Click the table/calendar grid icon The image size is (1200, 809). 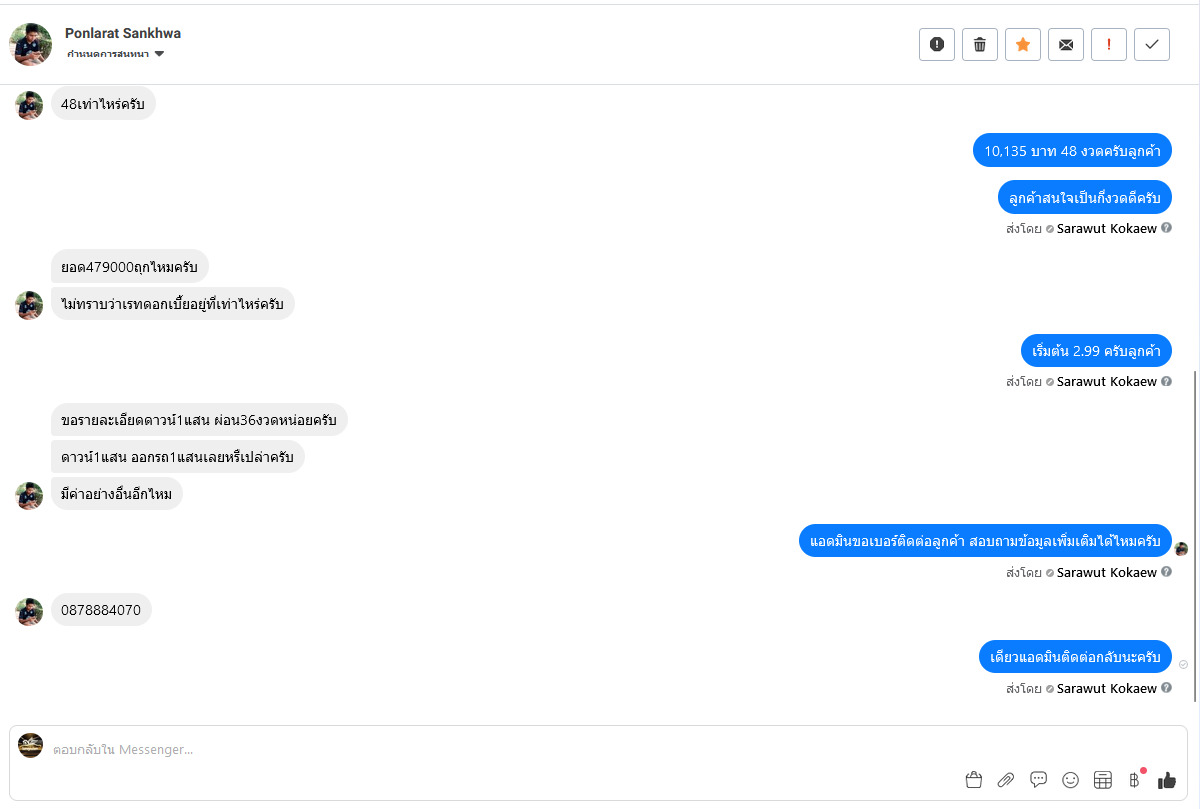click(x=1103, y=780)
